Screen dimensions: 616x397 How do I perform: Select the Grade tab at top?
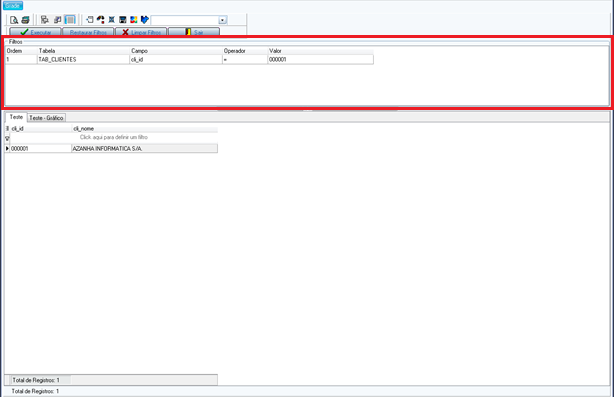(13, 5)
